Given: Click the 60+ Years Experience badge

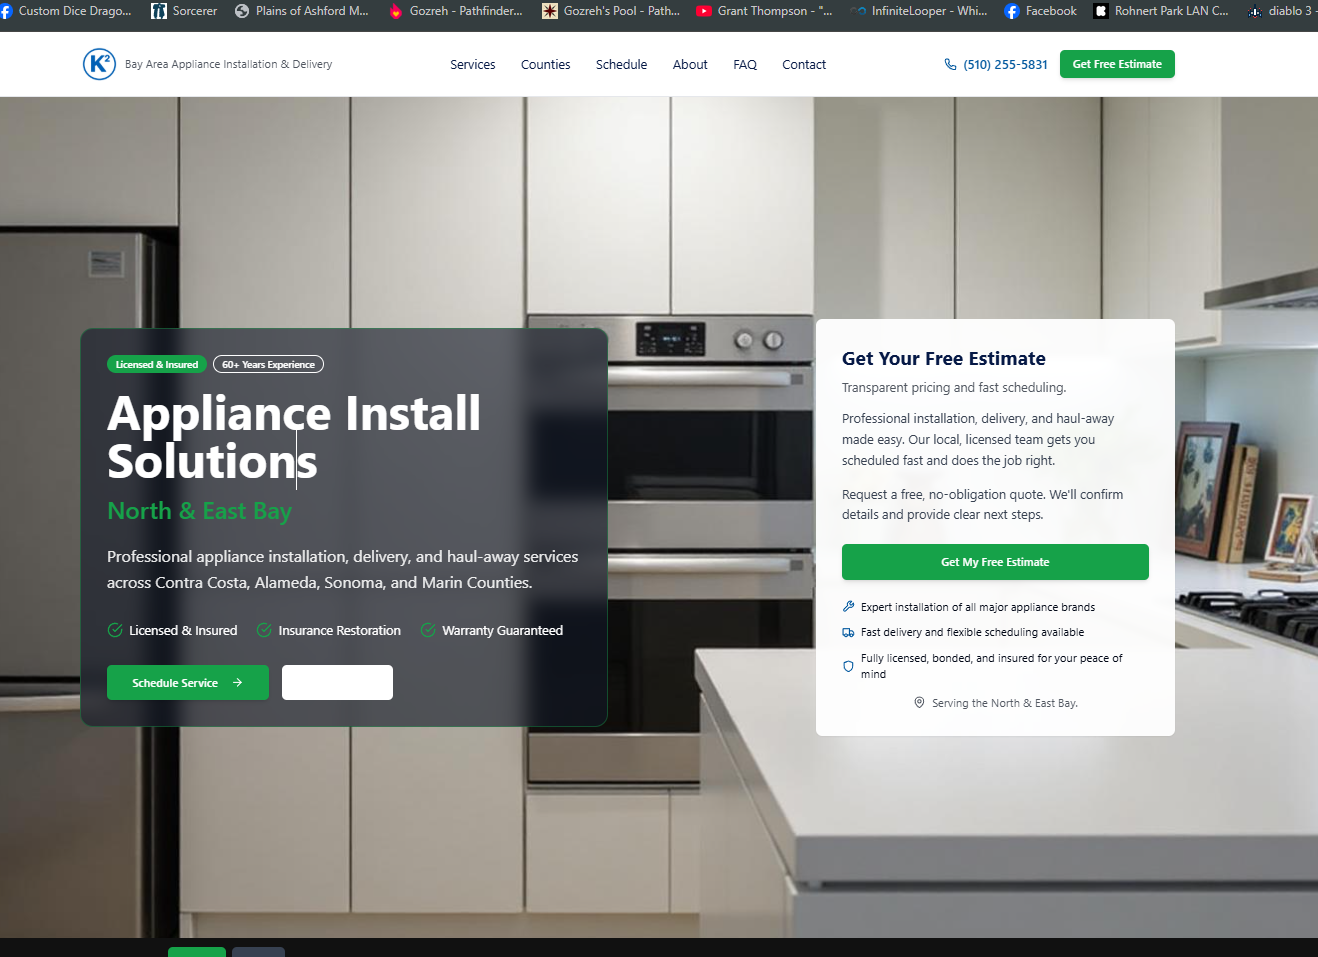Looking at the screenshot, I should (x=268, y=364).
